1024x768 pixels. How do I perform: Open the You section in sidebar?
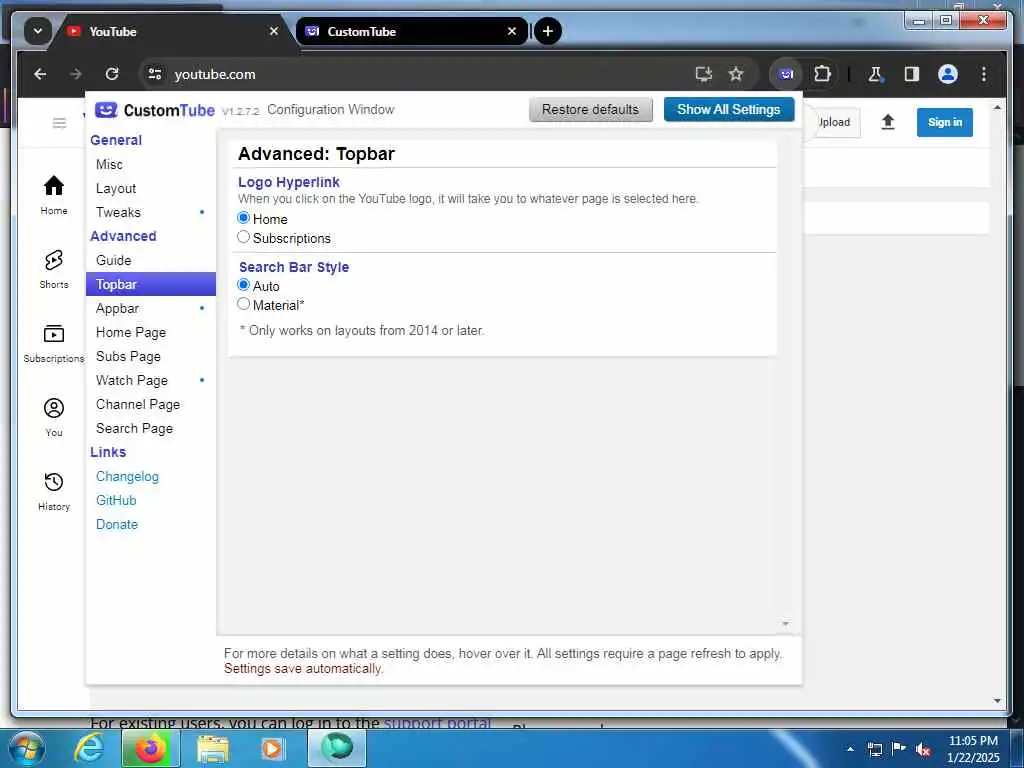coord(54,417)
